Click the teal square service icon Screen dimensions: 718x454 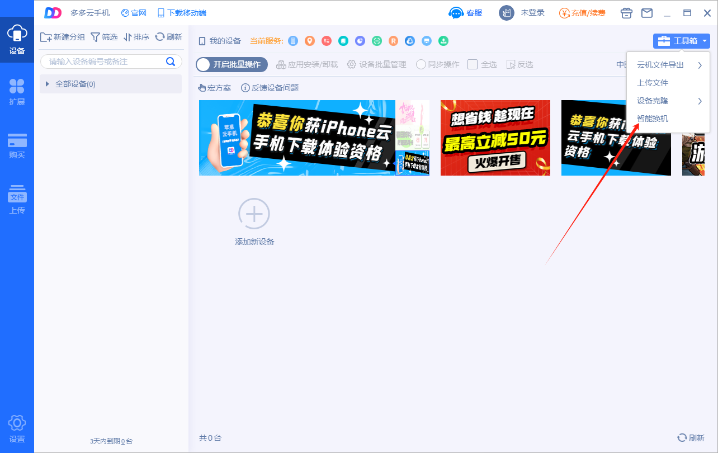tap(343, 41)
